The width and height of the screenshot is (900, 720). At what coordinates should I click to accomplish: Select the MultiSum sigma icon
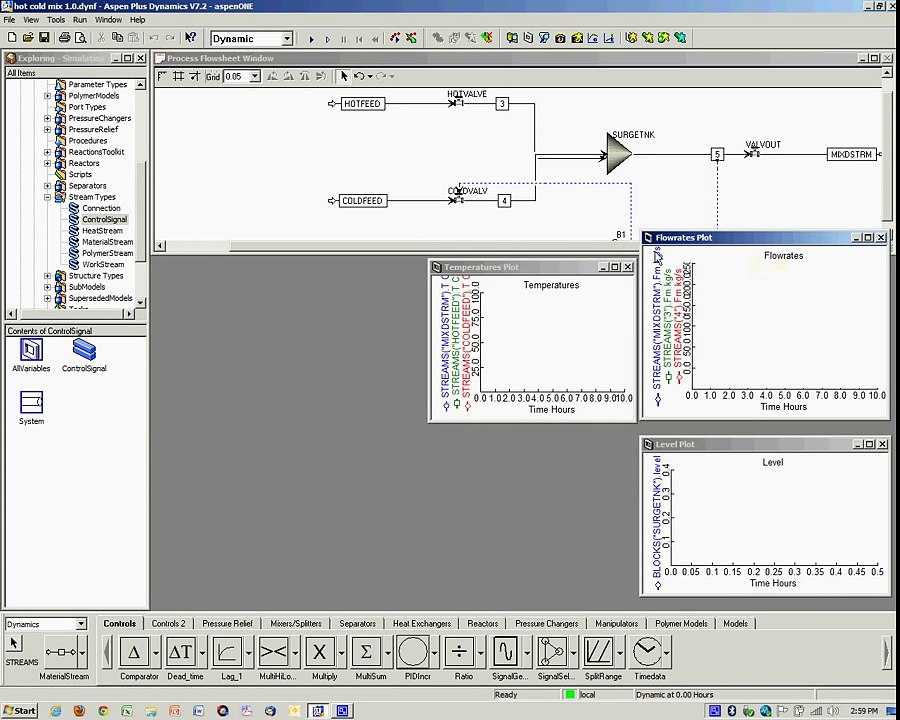366,652
